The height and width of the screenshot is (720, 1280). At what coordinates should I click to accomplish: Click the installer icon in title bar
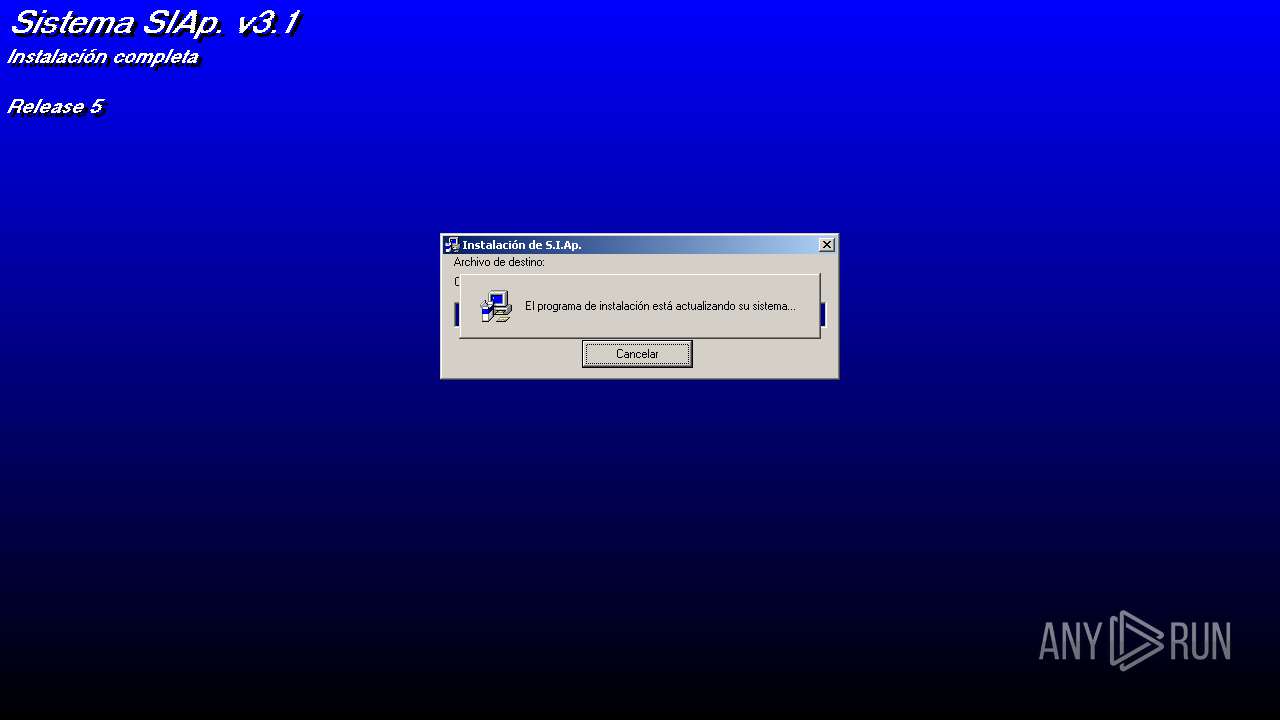point(452,245)
